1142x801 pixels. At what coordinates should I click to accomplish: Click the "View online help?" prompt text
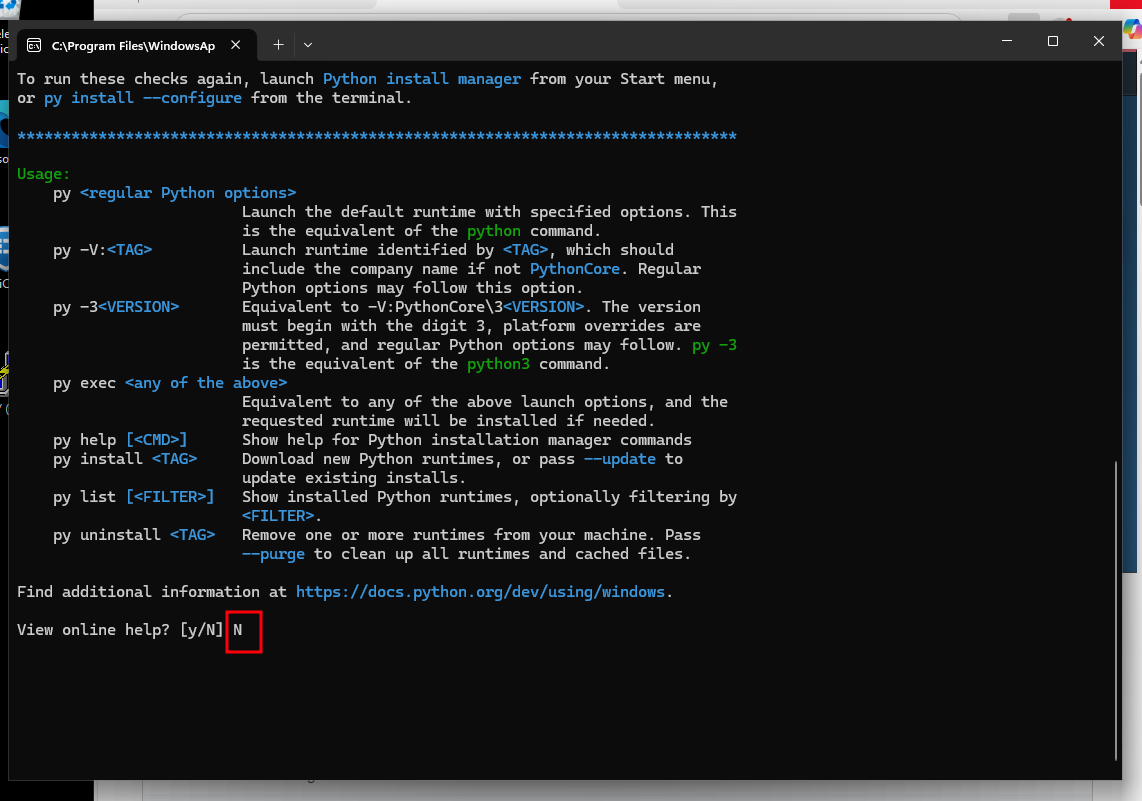[x=94, y=630]
